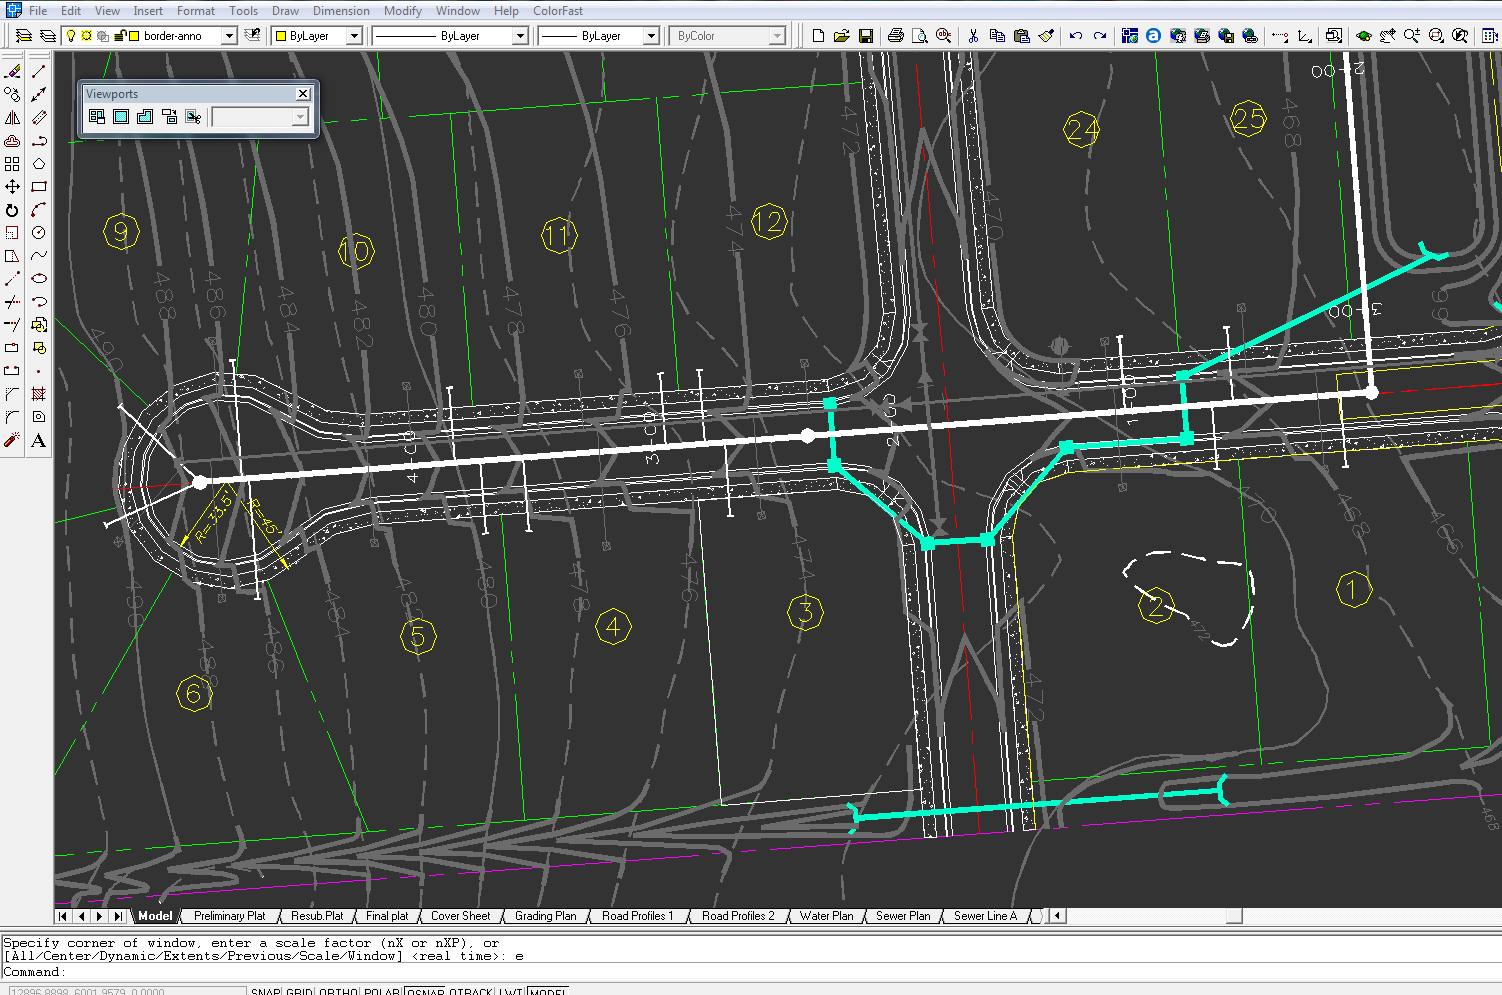Toggle ORTHO mode in status bar

tap(338, 991)
